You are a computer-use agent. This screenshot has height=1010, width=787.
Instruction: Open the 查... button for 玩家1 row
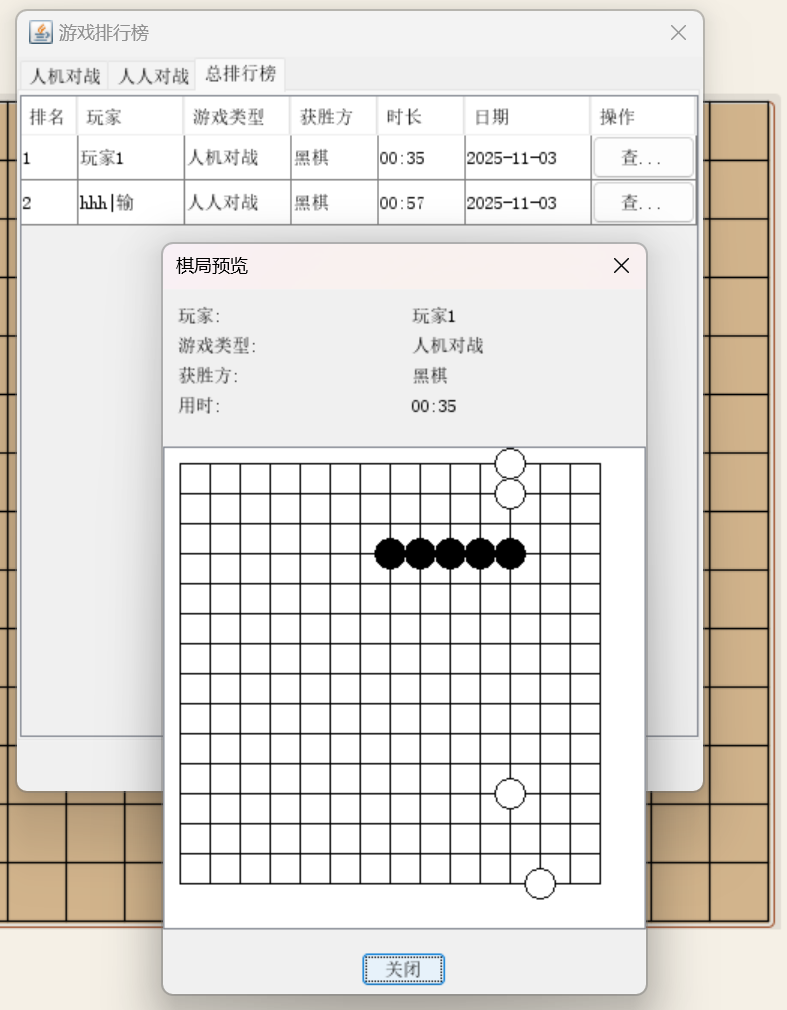coord(643,157)
